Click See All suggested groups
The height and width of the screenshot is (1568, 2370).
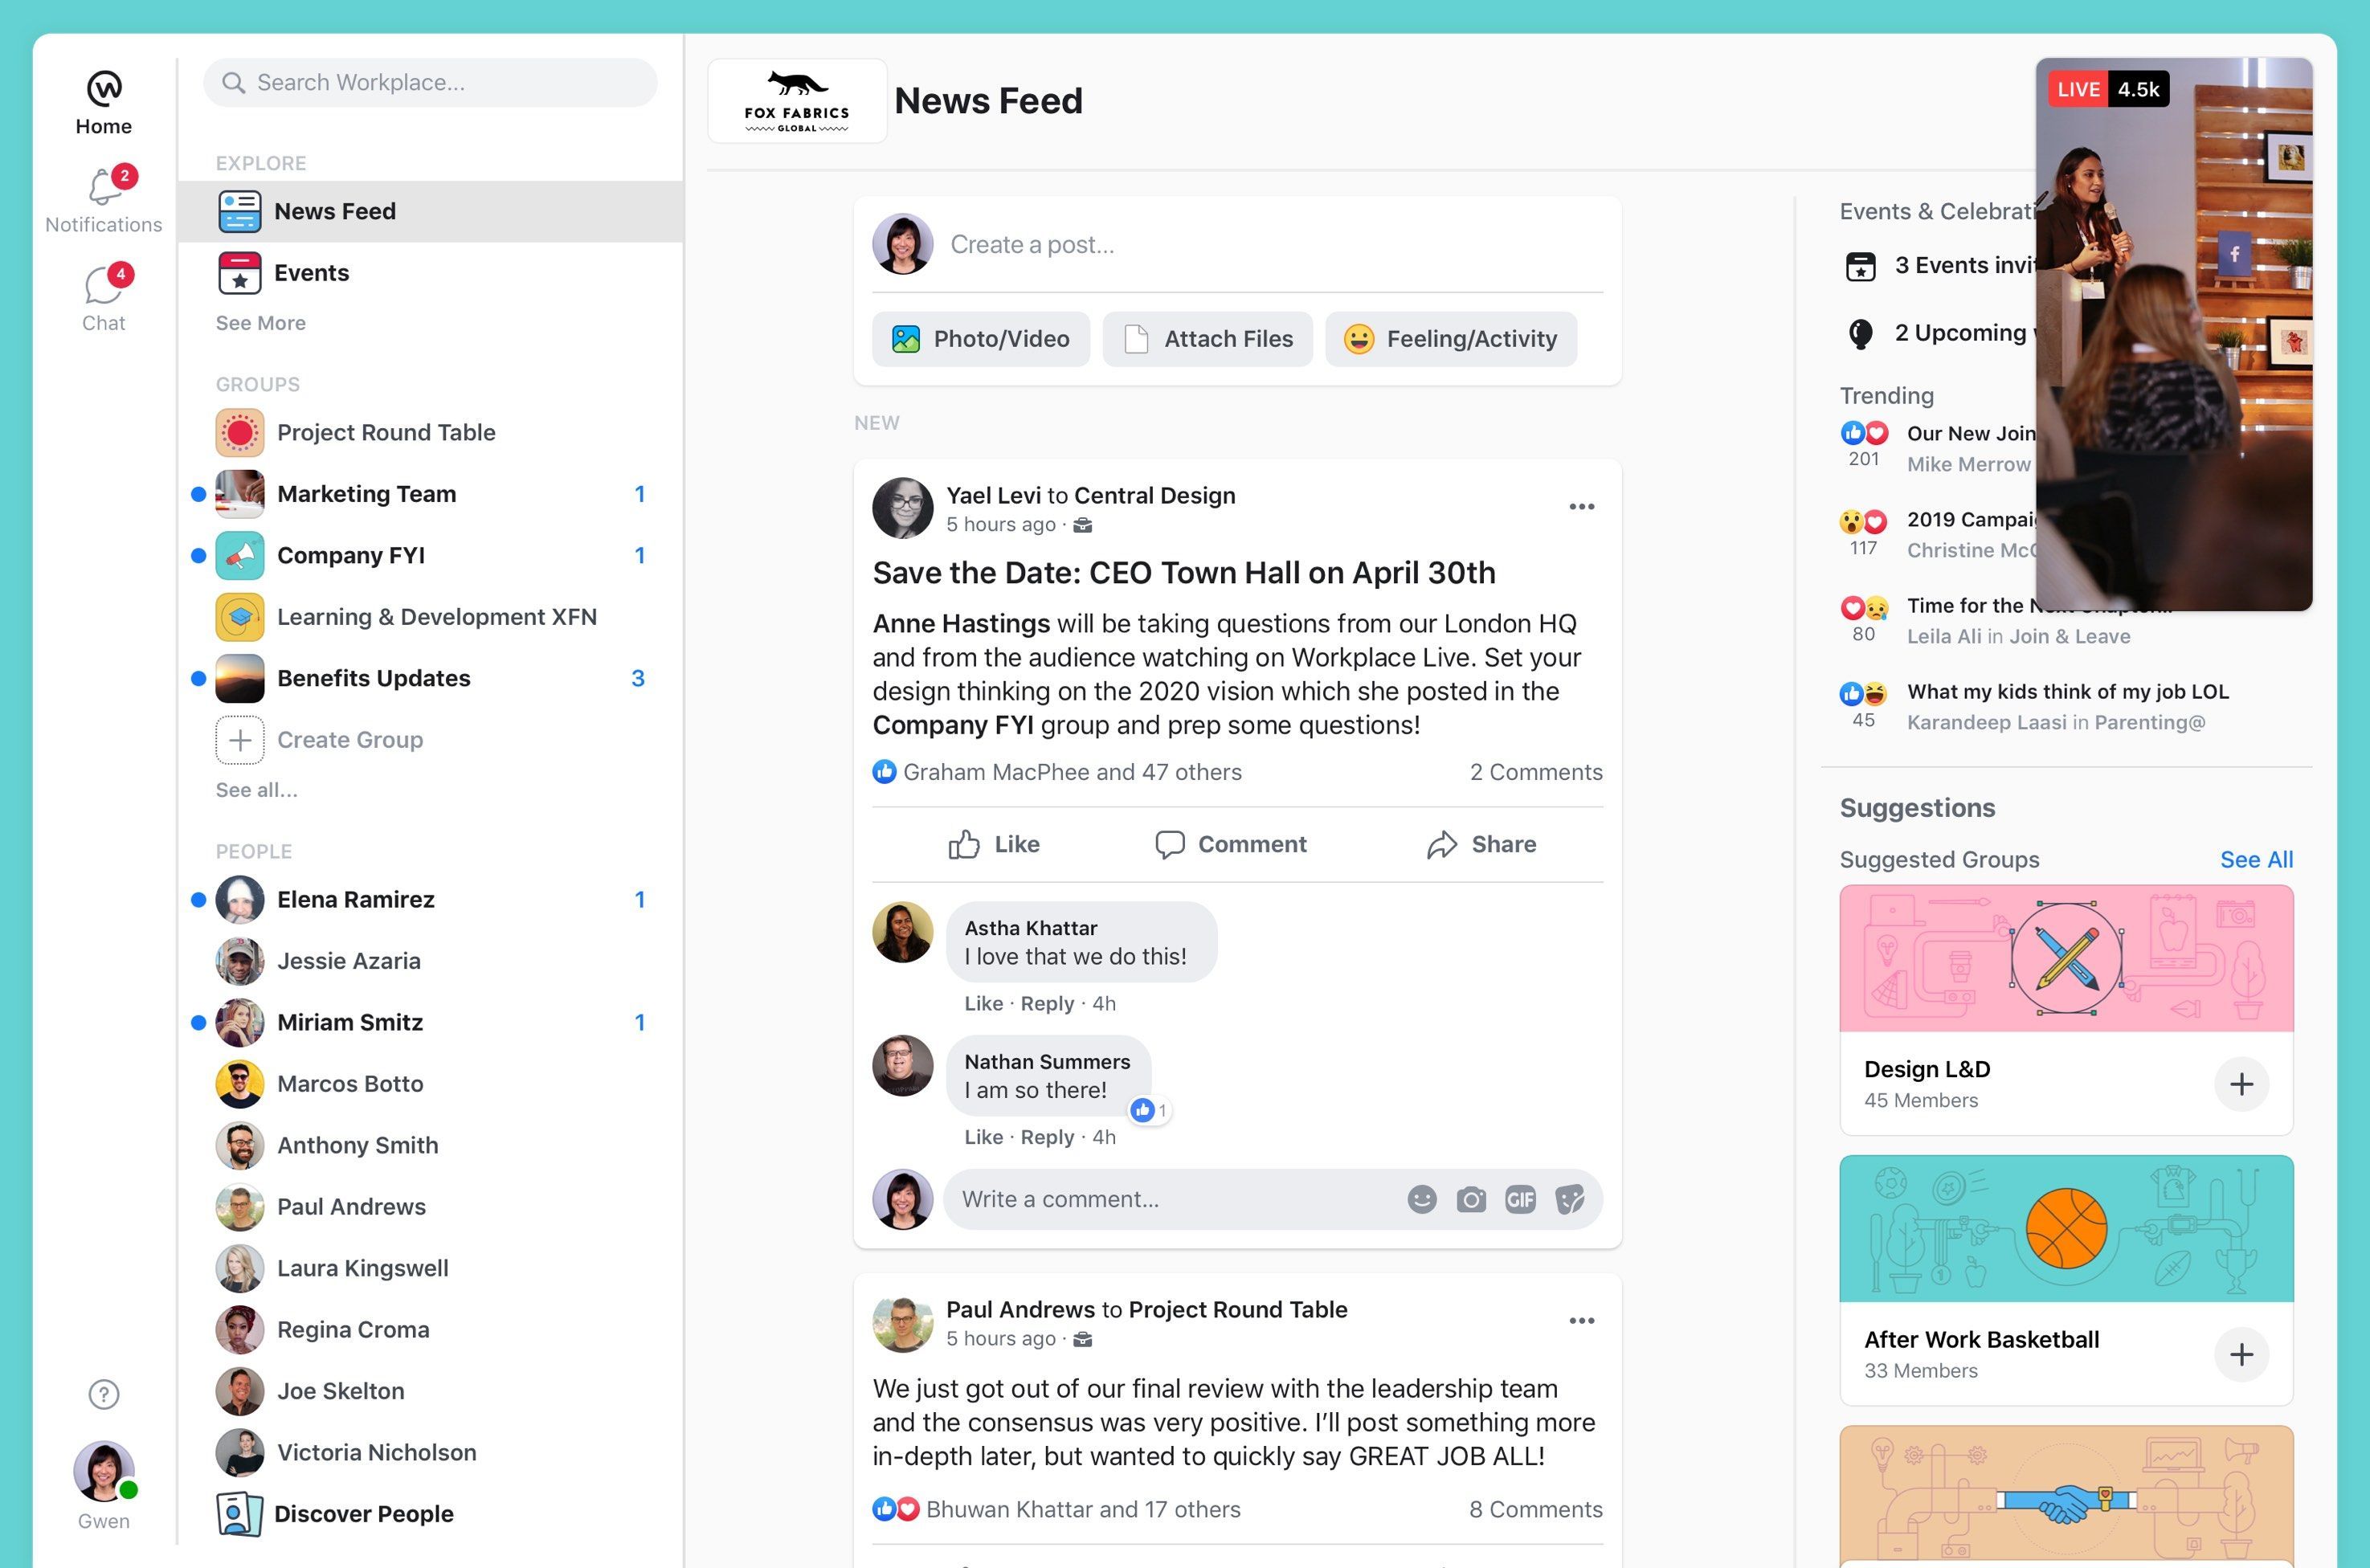[2256, 860]
